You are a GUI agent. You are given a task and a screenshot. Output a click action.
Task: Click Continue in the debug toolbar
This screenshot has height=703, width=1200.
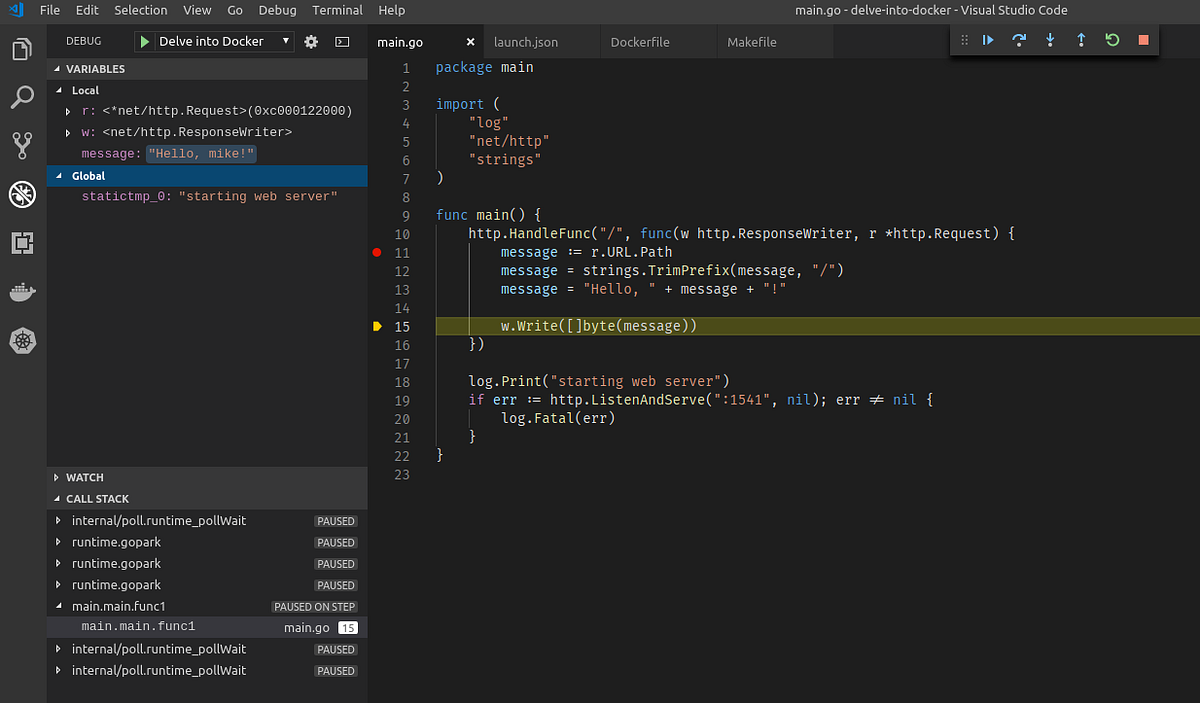tap(988, 40)
